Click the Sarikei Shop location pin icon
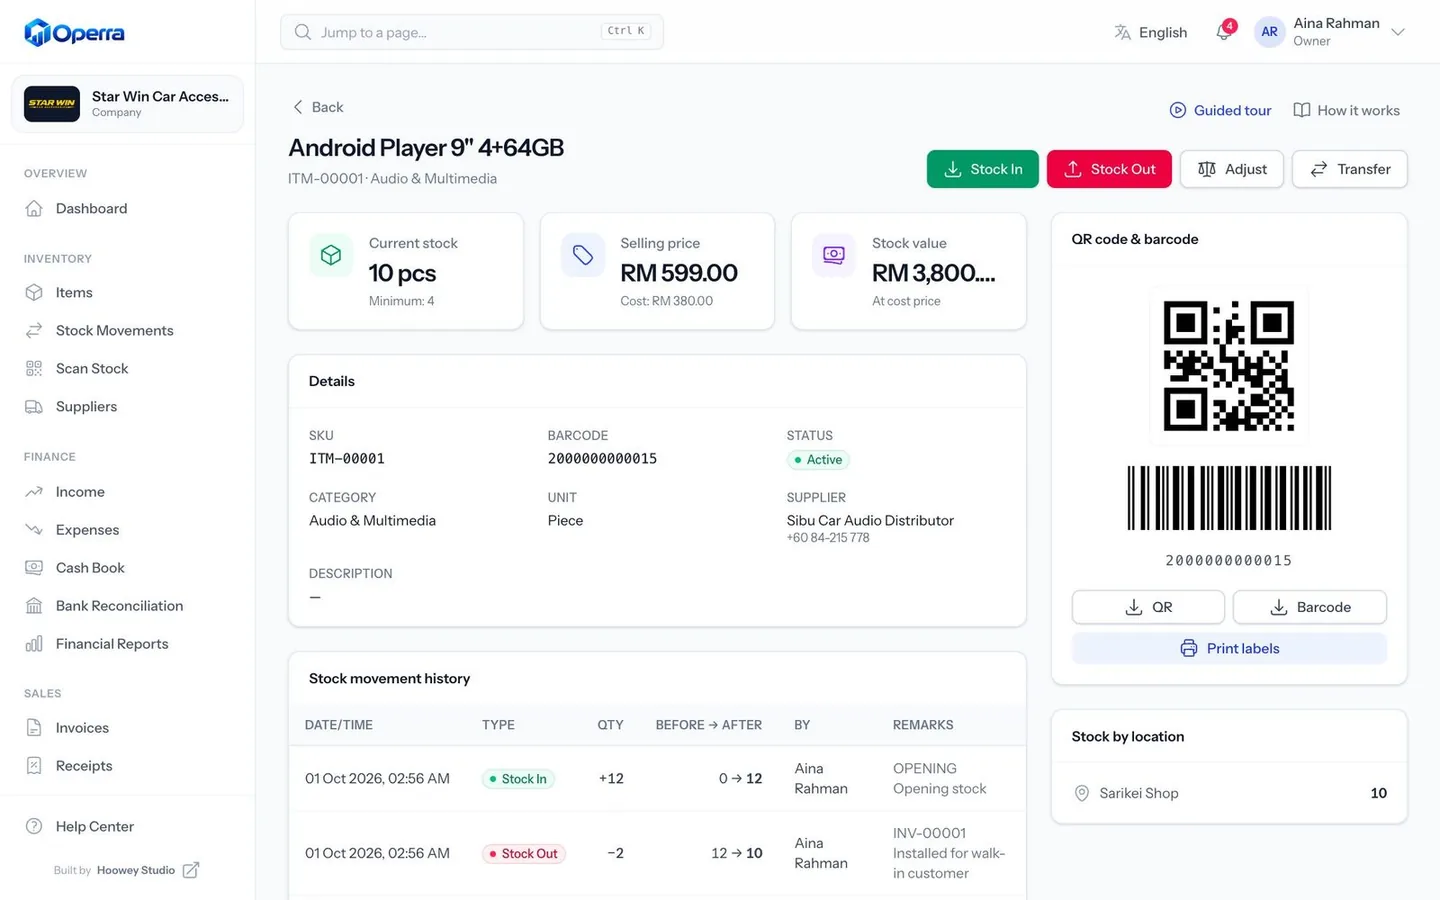Image resolution: width=1440 pixels, height=900 pixels. [x=1081, y=793]
